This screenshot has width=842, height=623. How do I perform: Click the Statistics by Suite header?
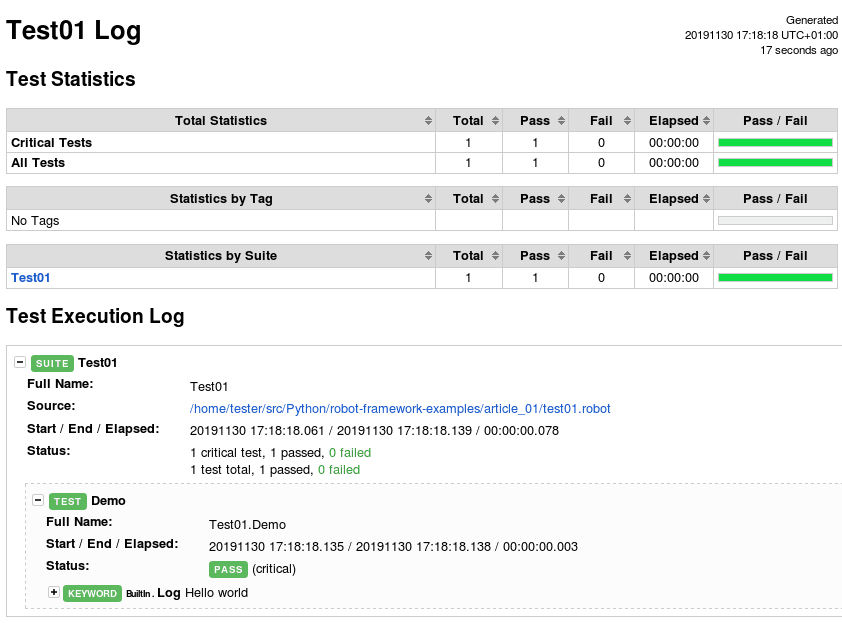221,256
